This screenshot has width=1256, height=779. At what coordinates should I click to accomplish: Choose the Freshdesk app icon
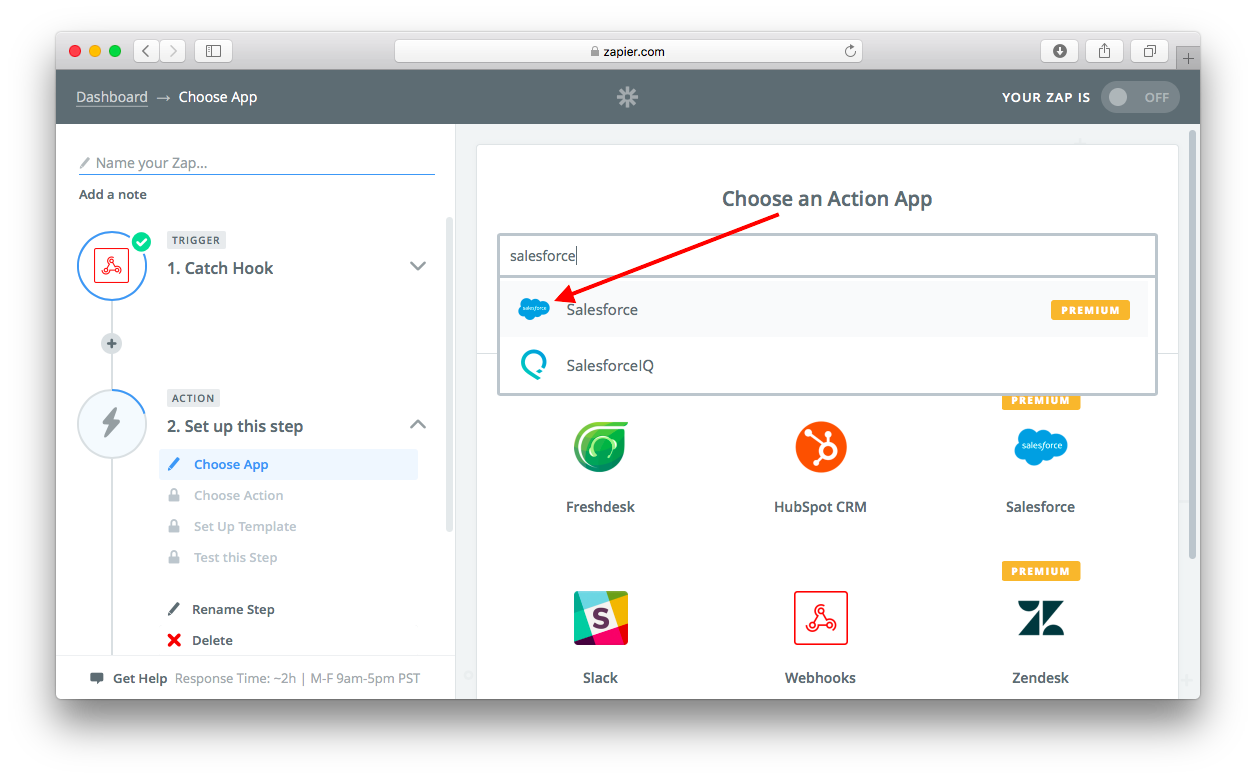point(600,446)
